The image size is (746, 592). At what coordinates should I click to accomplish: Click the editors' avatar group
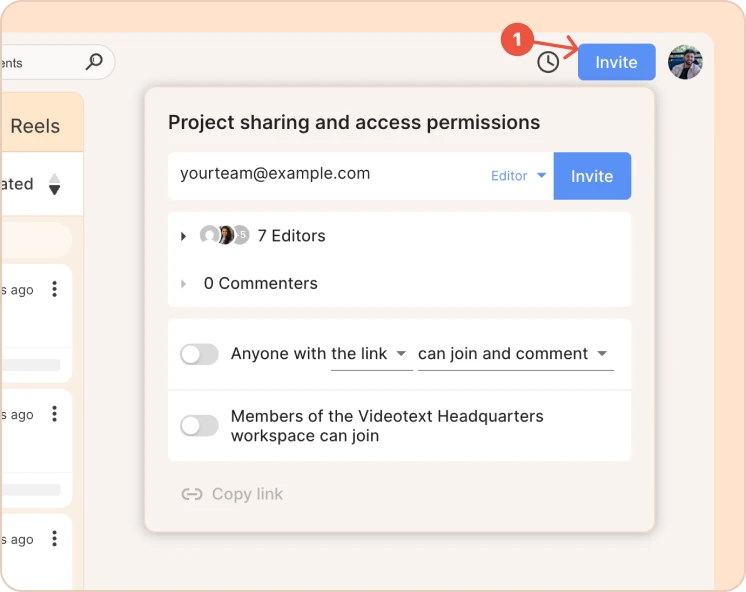(225, 235)
